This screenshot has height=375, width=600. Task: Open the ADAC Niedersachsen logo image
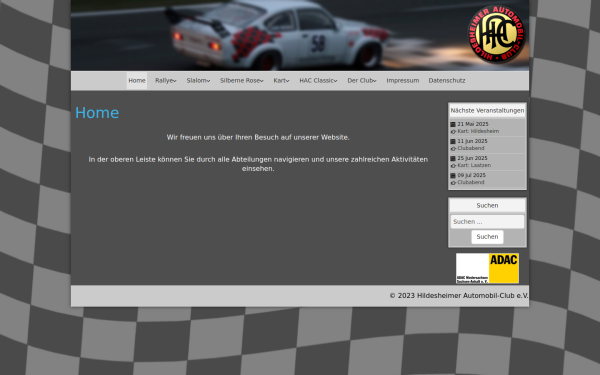[487, 268]
